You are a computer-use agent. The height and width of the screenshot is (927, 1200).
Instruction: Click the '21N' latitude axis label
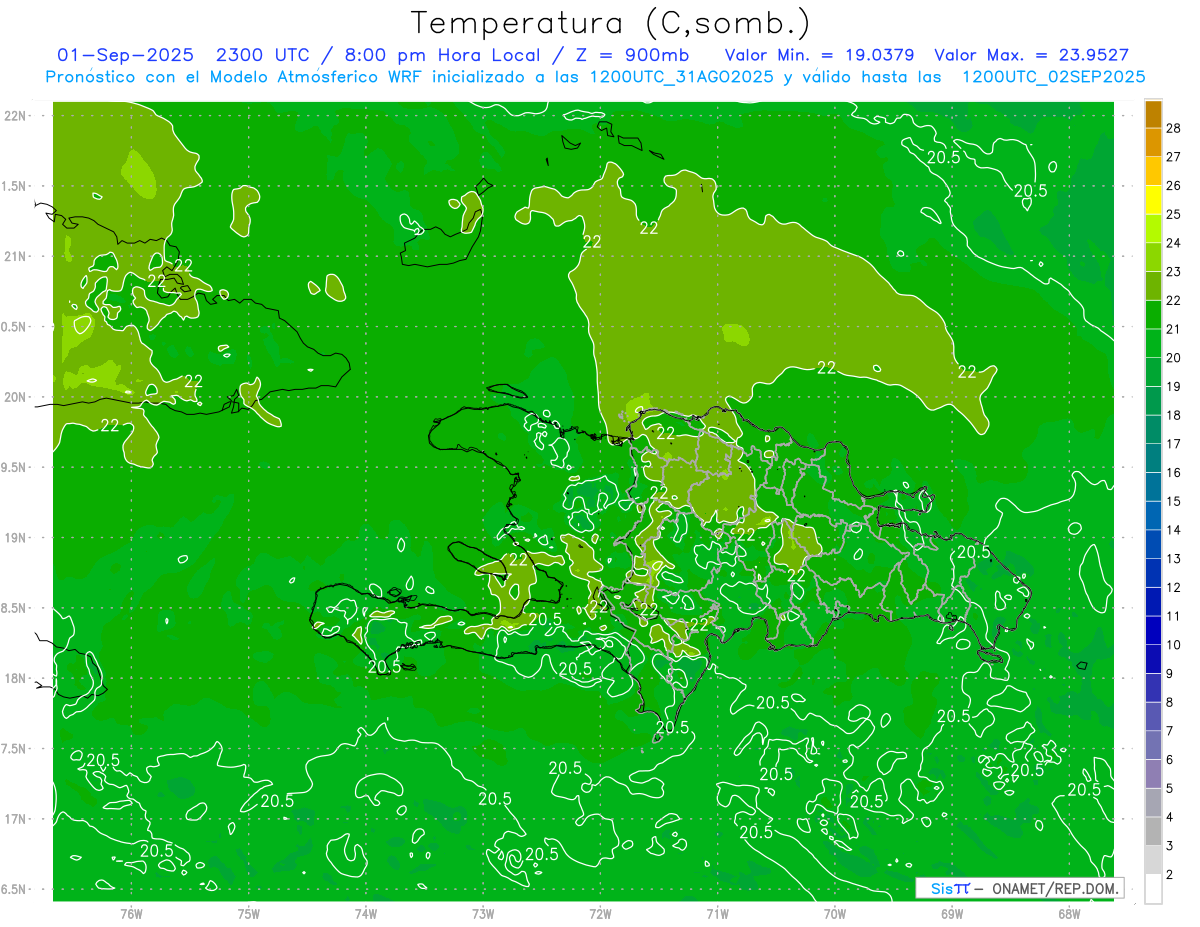(x=14, y=256)
